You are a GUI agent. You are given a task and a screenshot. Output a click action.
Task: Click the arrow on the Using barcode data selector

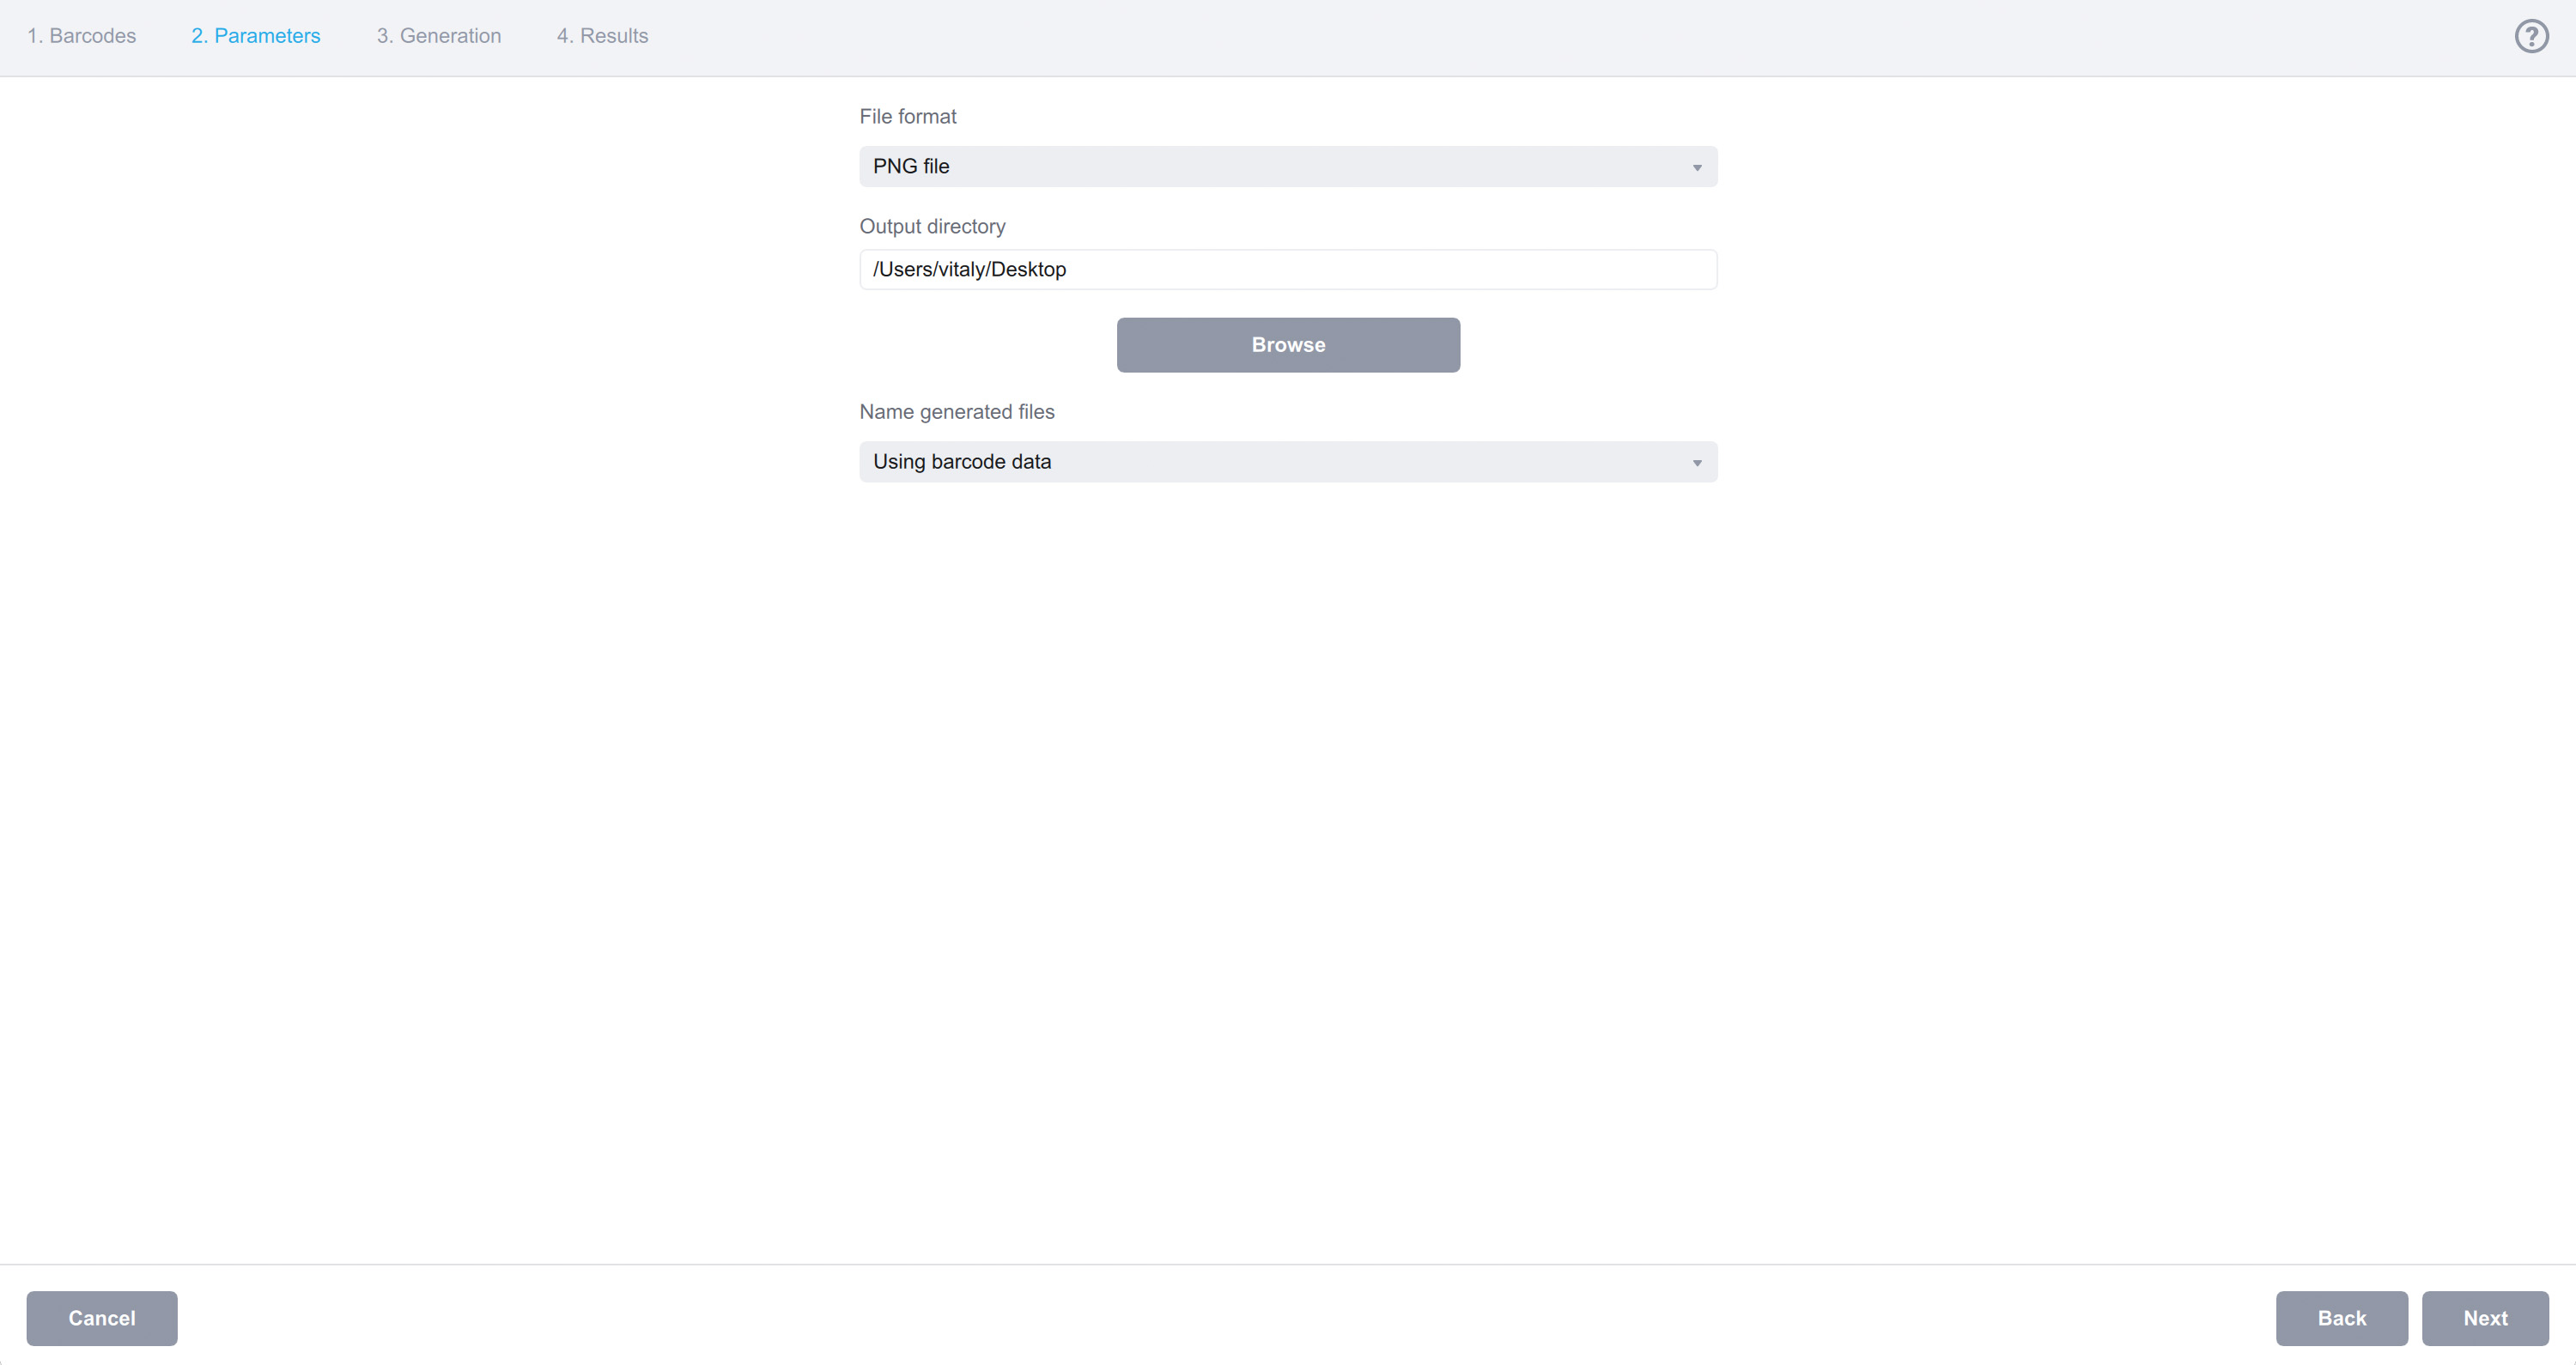click(x=1697, y=461)
